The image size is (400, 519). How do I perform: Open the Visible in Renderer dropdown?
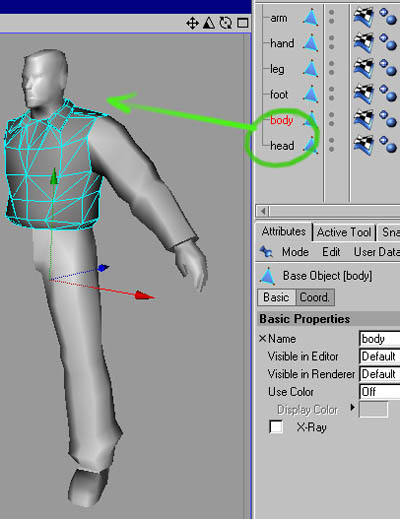click(379, 374)
